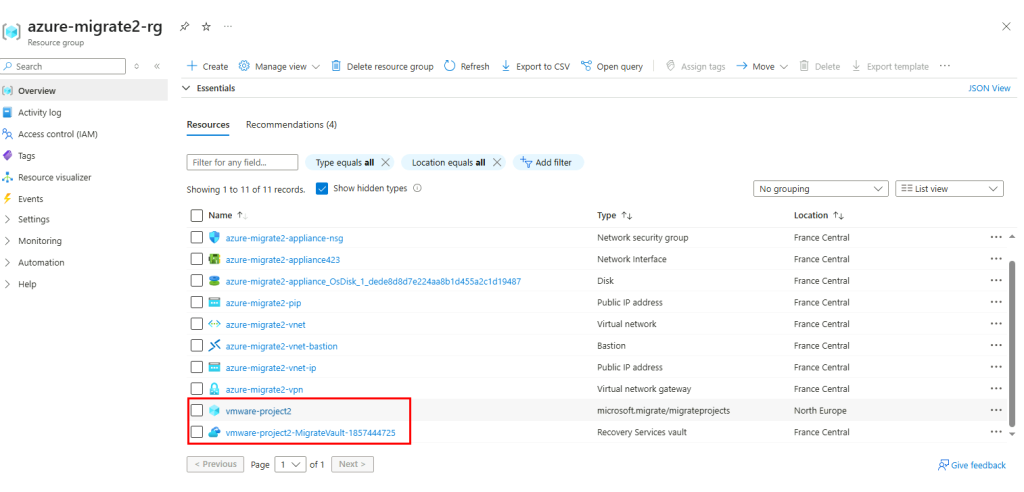Collapse the Essentials section
Viewport: 1024px width, 492px height.
(x=186, y=88)
